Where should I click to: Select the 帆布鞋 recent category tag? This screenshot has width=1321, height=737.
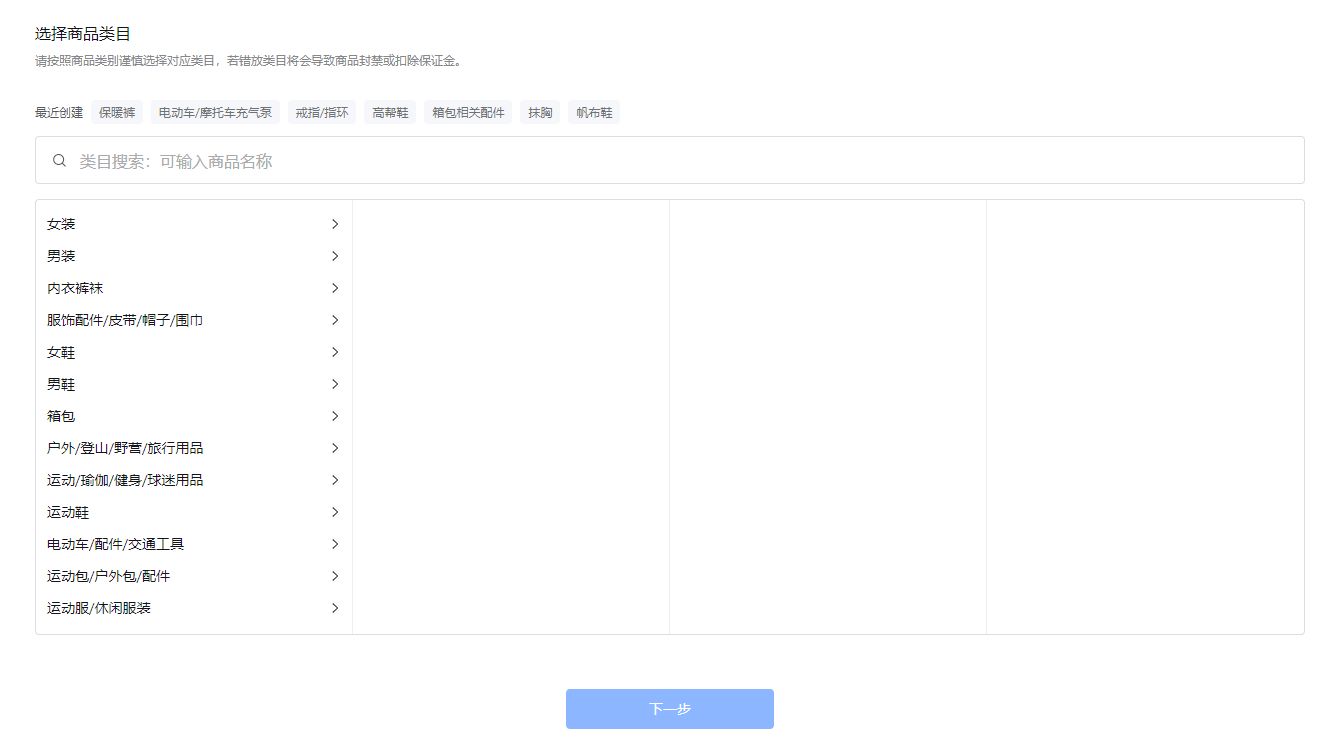[x=593, y=112]
